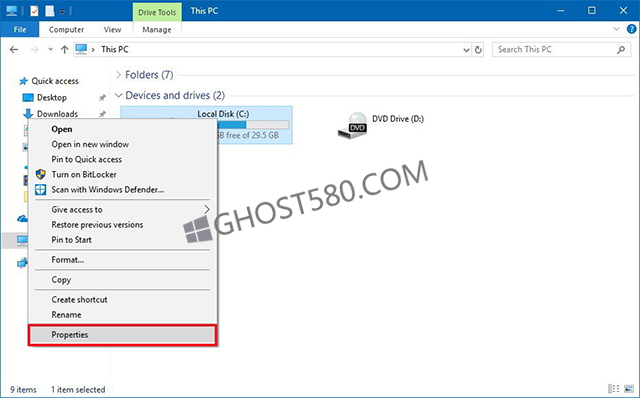
Task: Choose Format... from context menu
Action: click(122, 260)
